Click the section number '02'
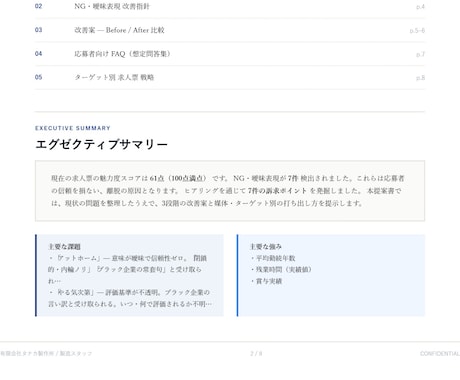The height and width of the screenshot is (380, 460). [39, 6]
